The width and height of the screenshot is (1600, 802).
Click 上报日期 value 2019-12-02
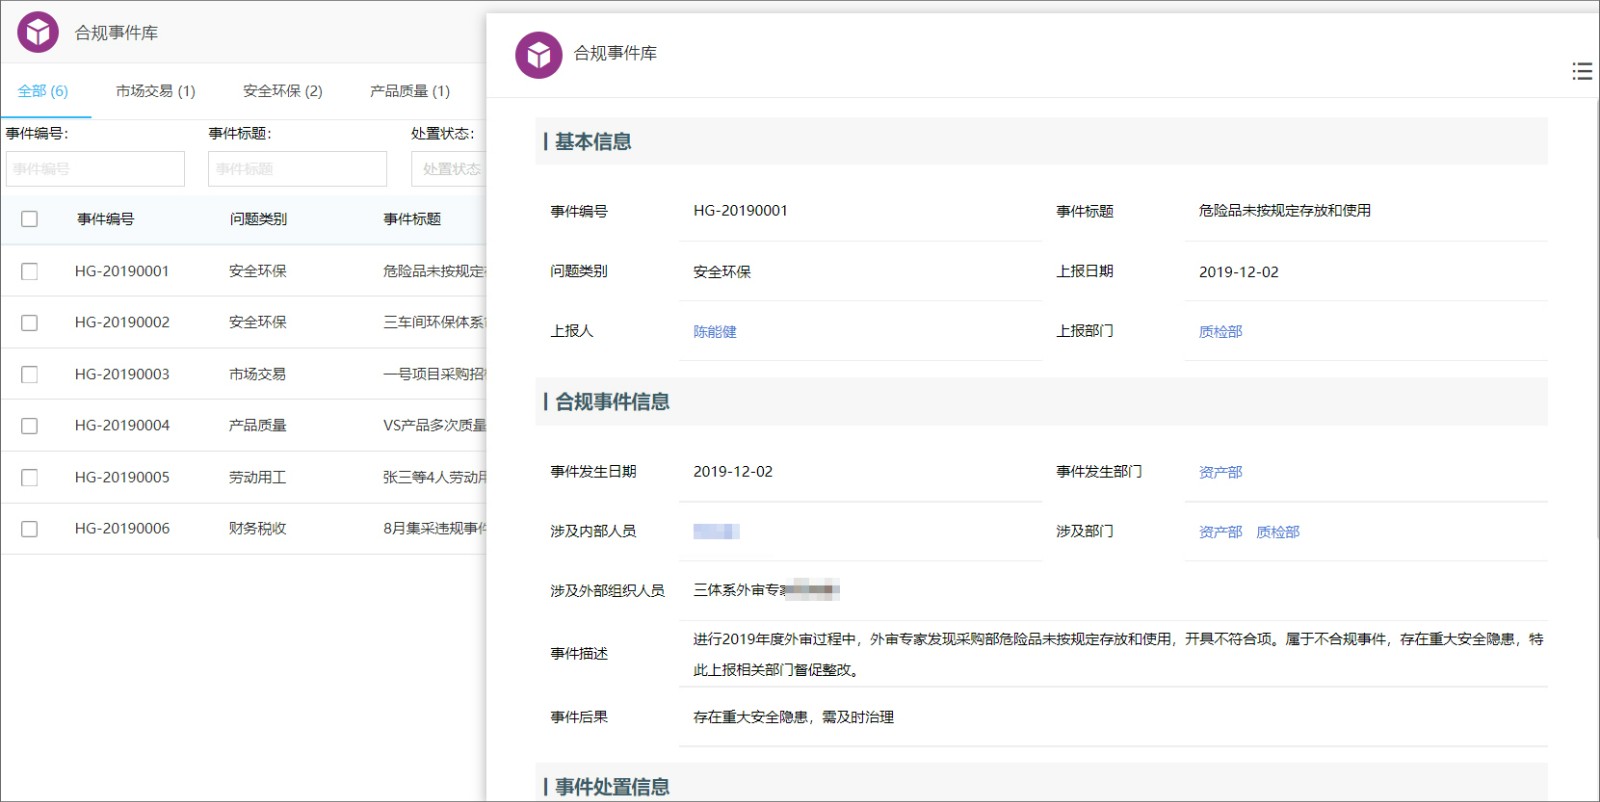tap(1238, 272)
